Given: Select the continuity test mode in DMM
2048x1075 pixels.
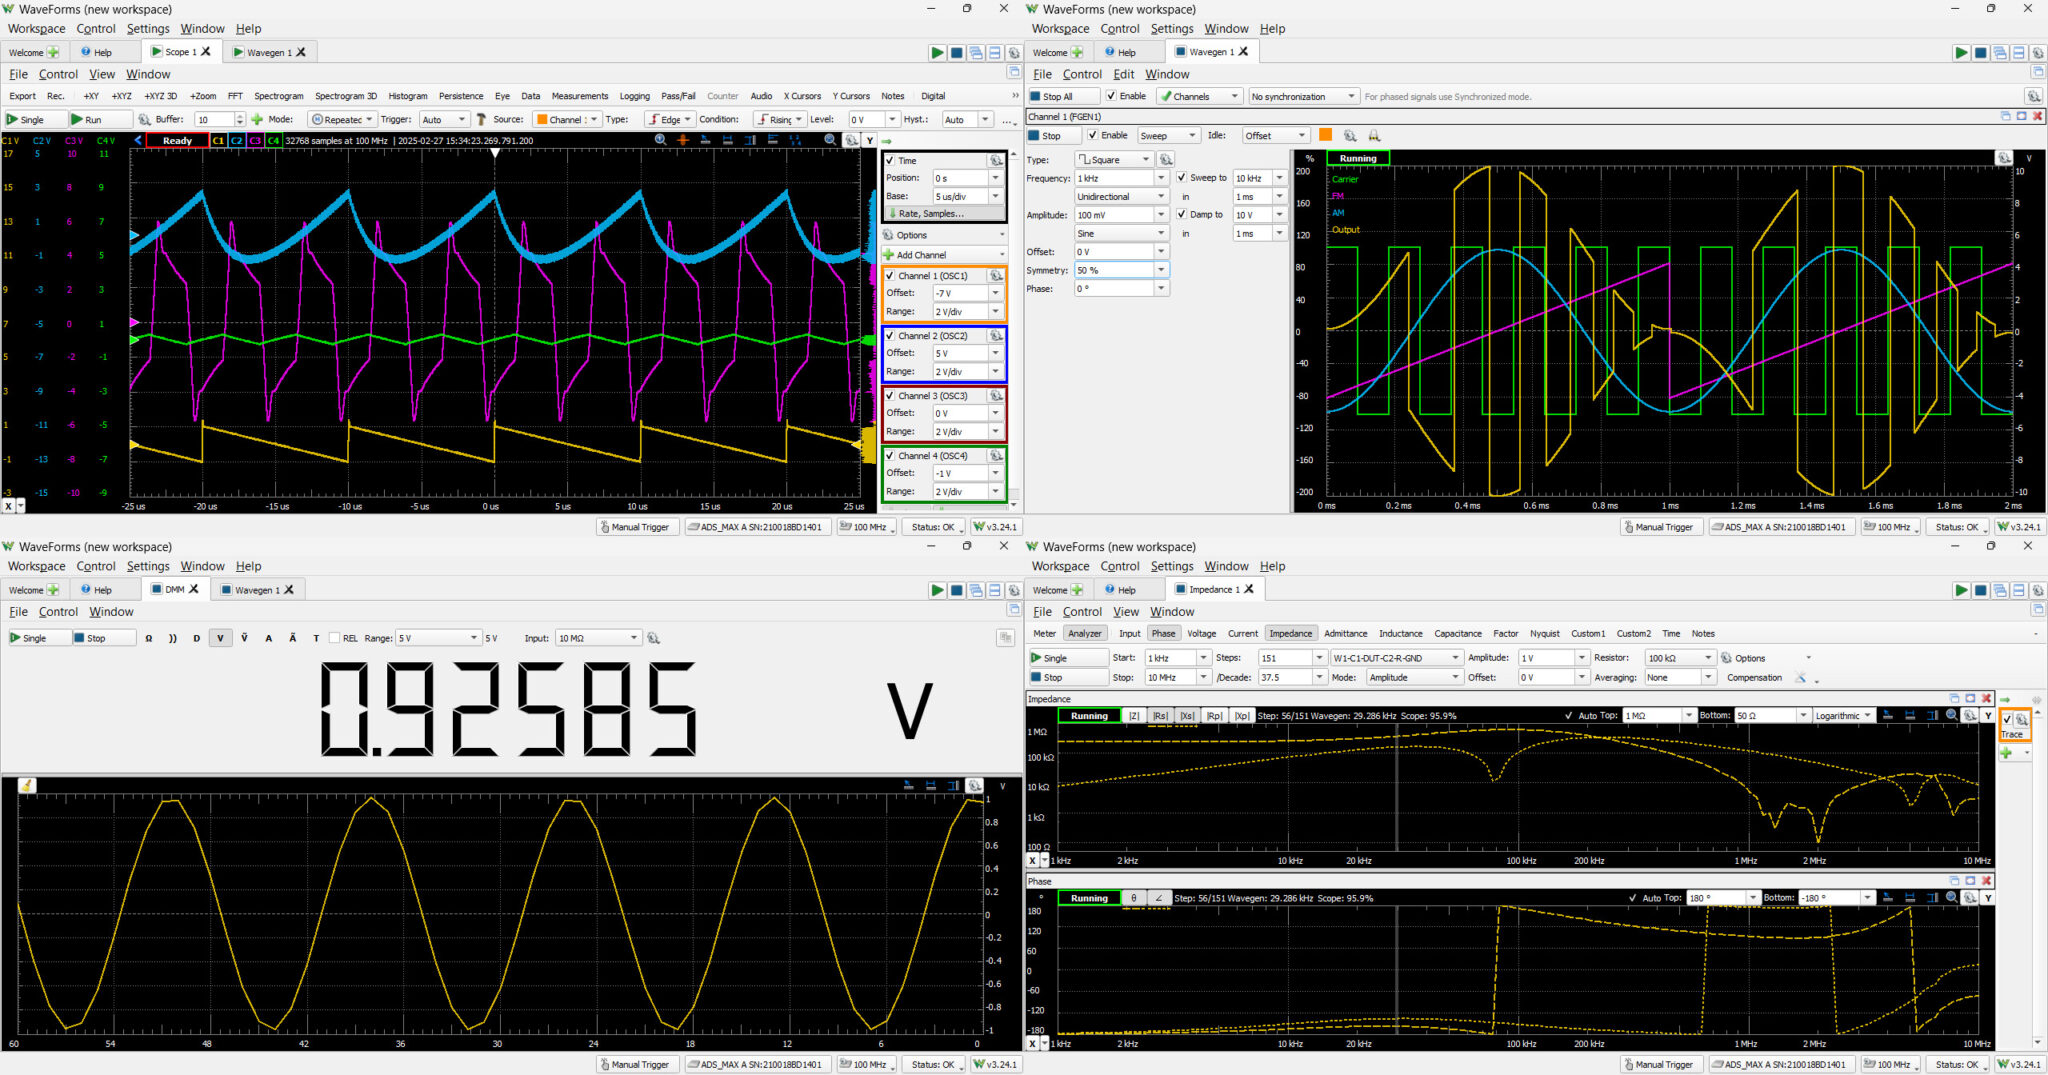Looking at the screenshot, I should tap(173, 638).
